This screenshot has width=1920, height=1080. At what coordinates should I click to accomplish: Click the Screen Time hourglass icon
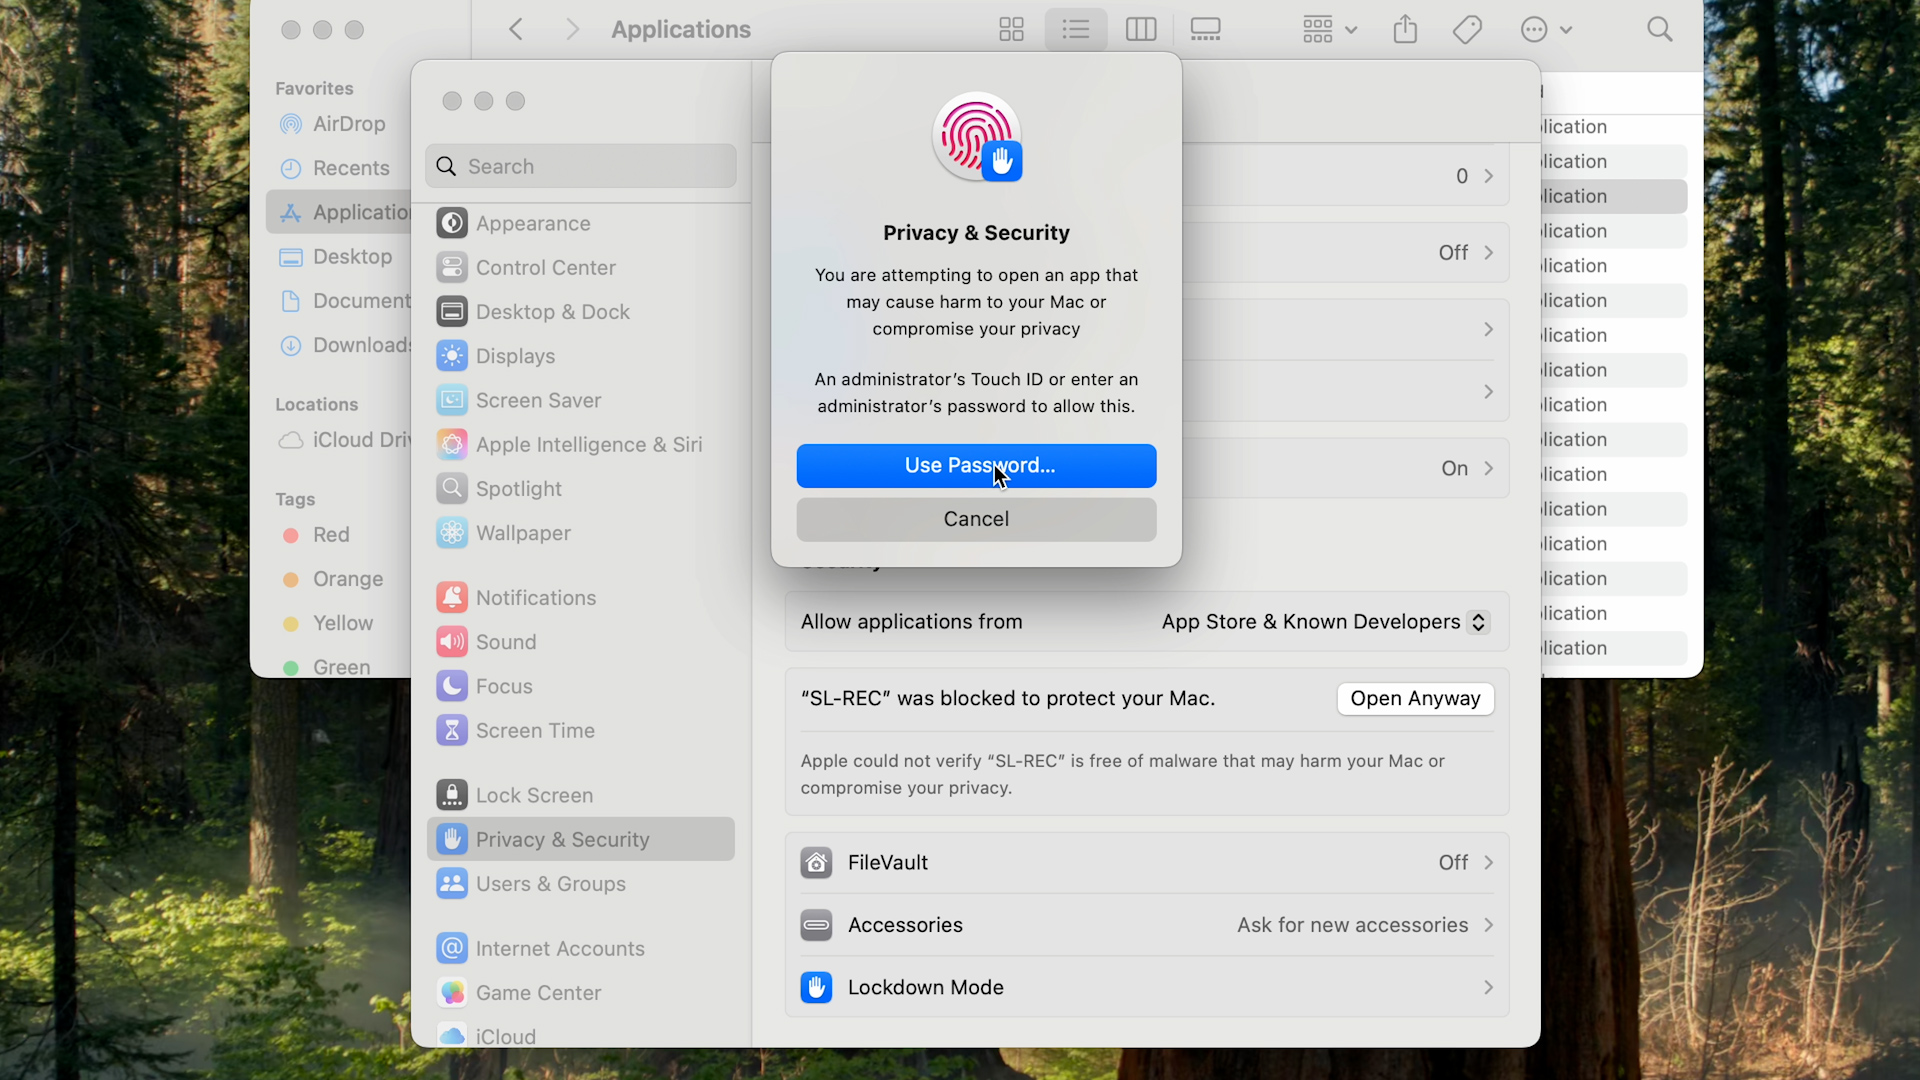coord(452,731)
